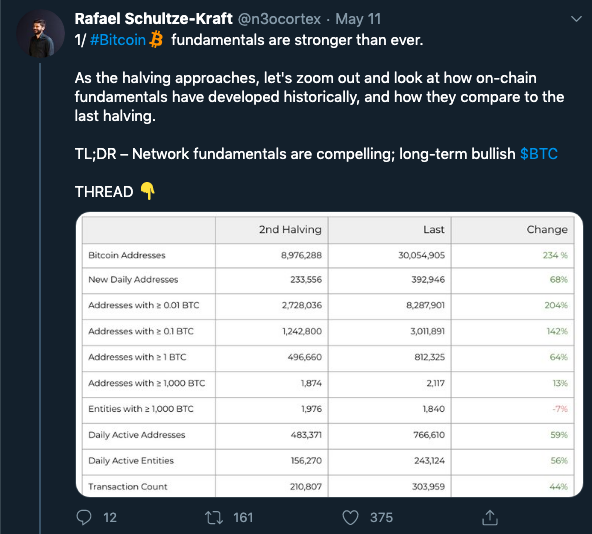Open the fundamentals table image

(329, 355)
